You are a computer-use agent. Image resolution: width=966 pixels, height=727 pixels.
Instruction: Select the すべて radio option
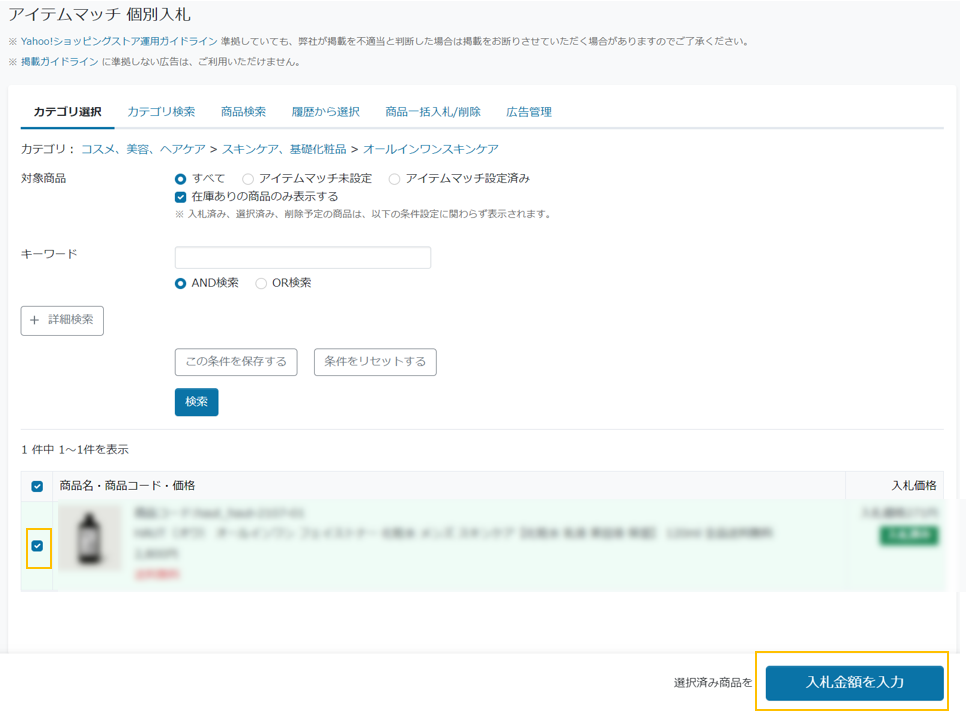(181, 179)
